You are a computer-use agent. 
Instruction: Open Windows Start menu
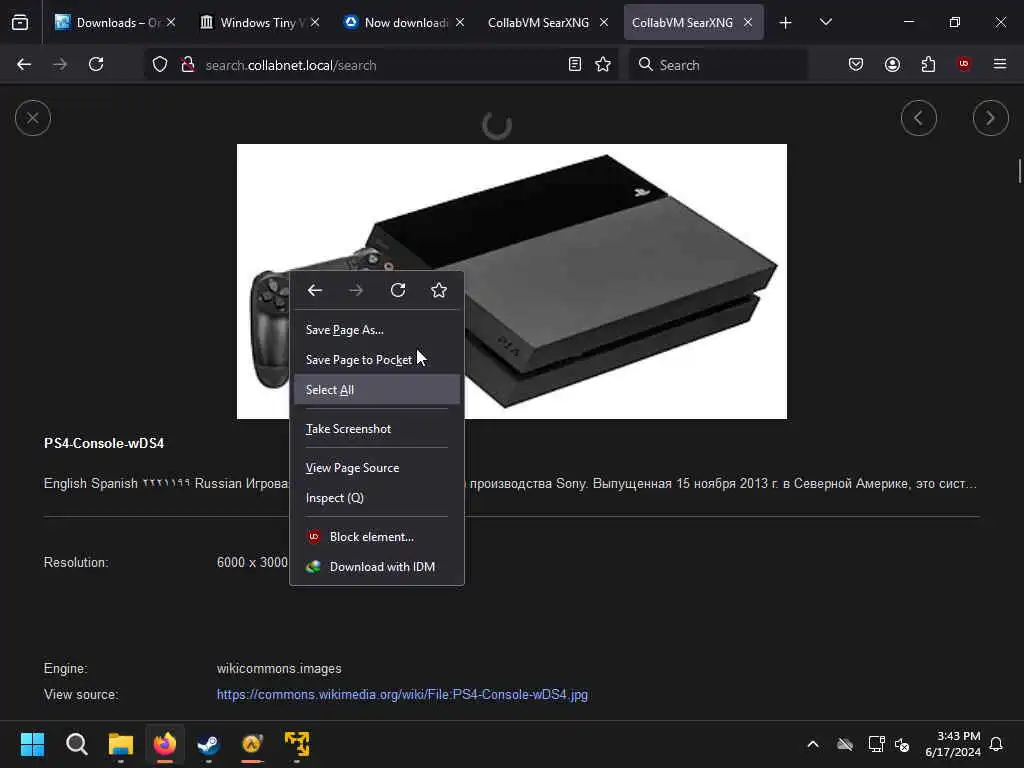coord(32,744)
